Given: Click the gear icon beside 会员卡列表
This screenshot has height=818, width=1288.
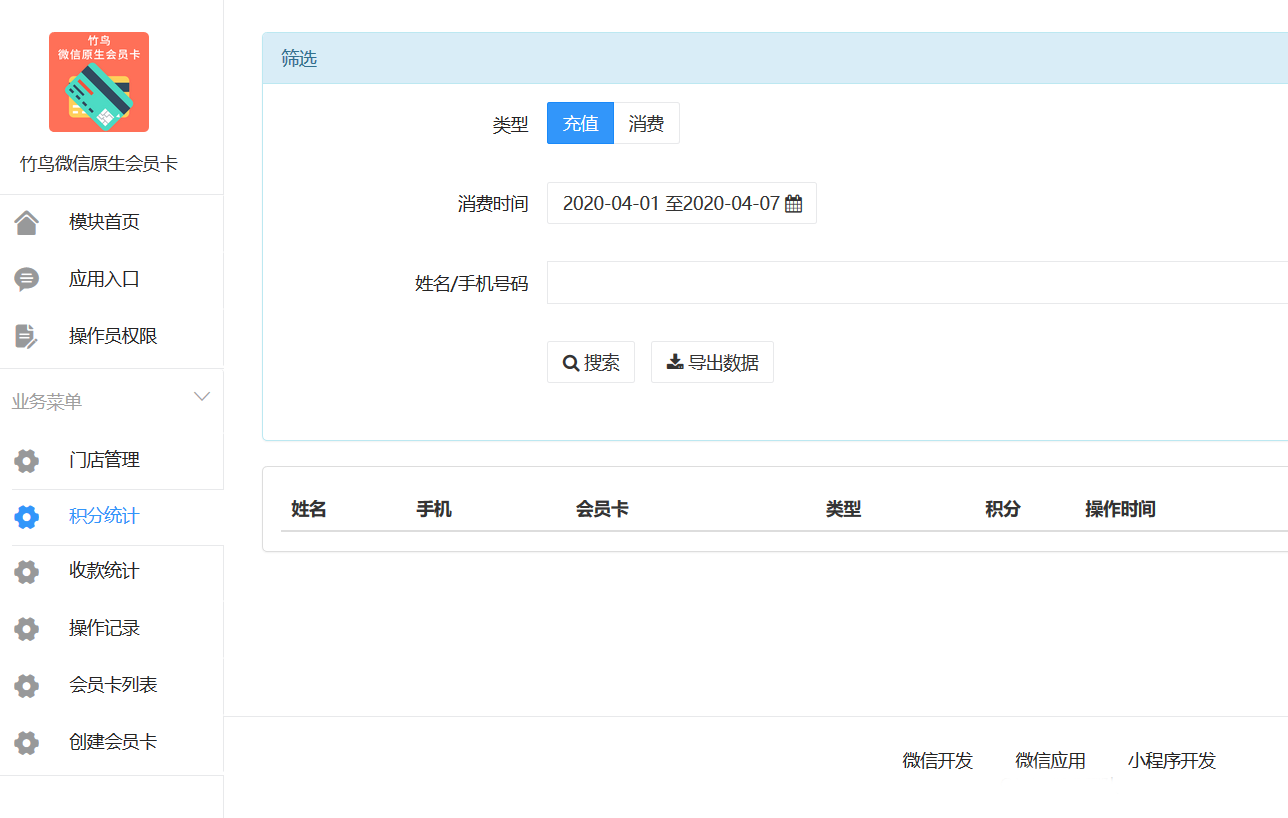Looking at the screenshot, I should 27,685.
